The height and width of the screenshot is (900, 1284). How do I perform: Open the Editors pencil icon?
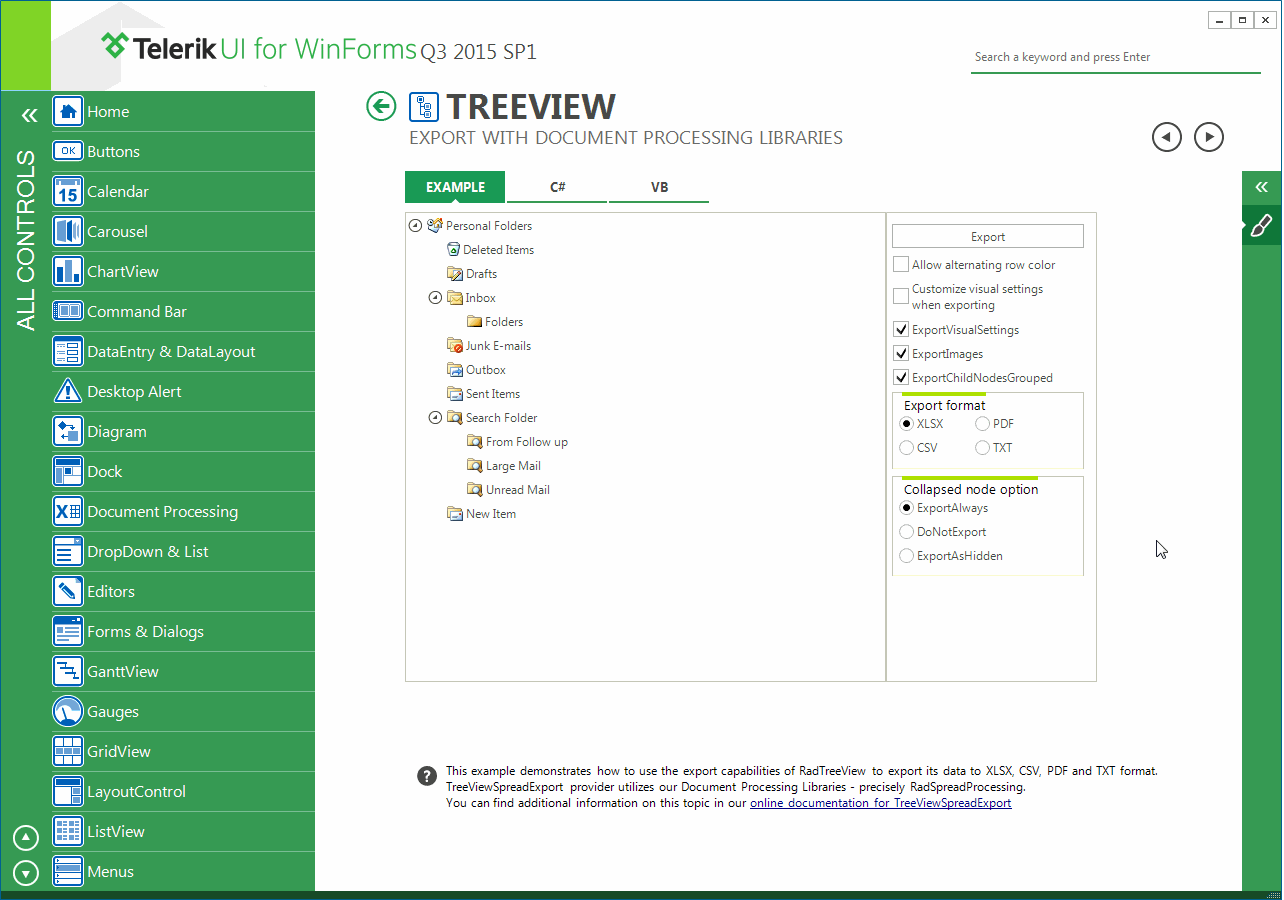tap(68, 592)
